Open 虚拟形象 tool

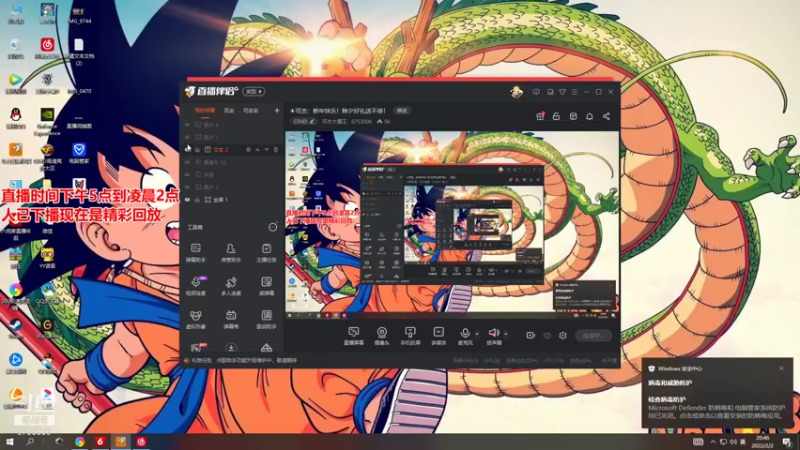pyautogui.click(x=195, y=319)
